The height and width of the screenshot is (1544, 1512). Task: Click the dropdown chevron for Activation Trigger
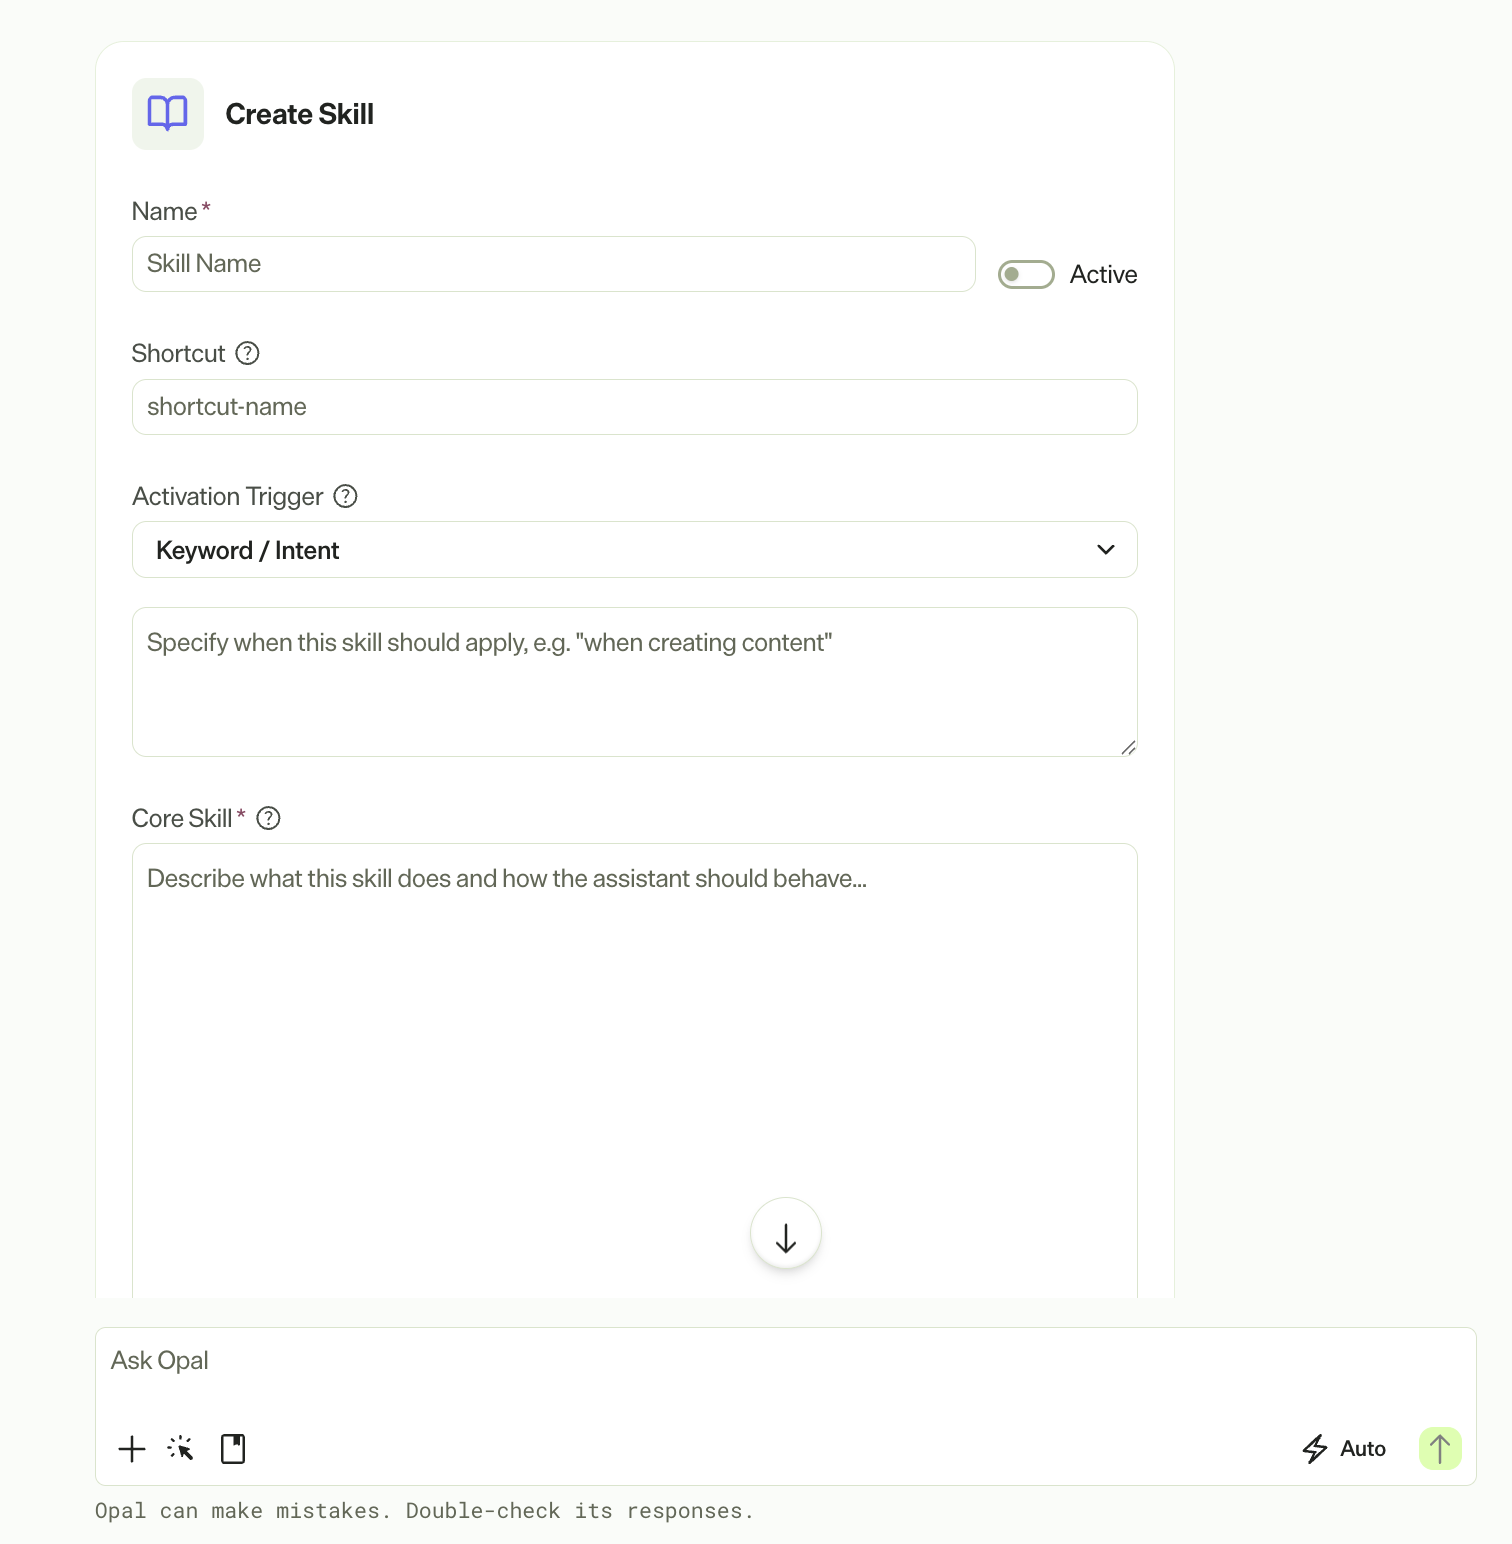point(1106,550)
